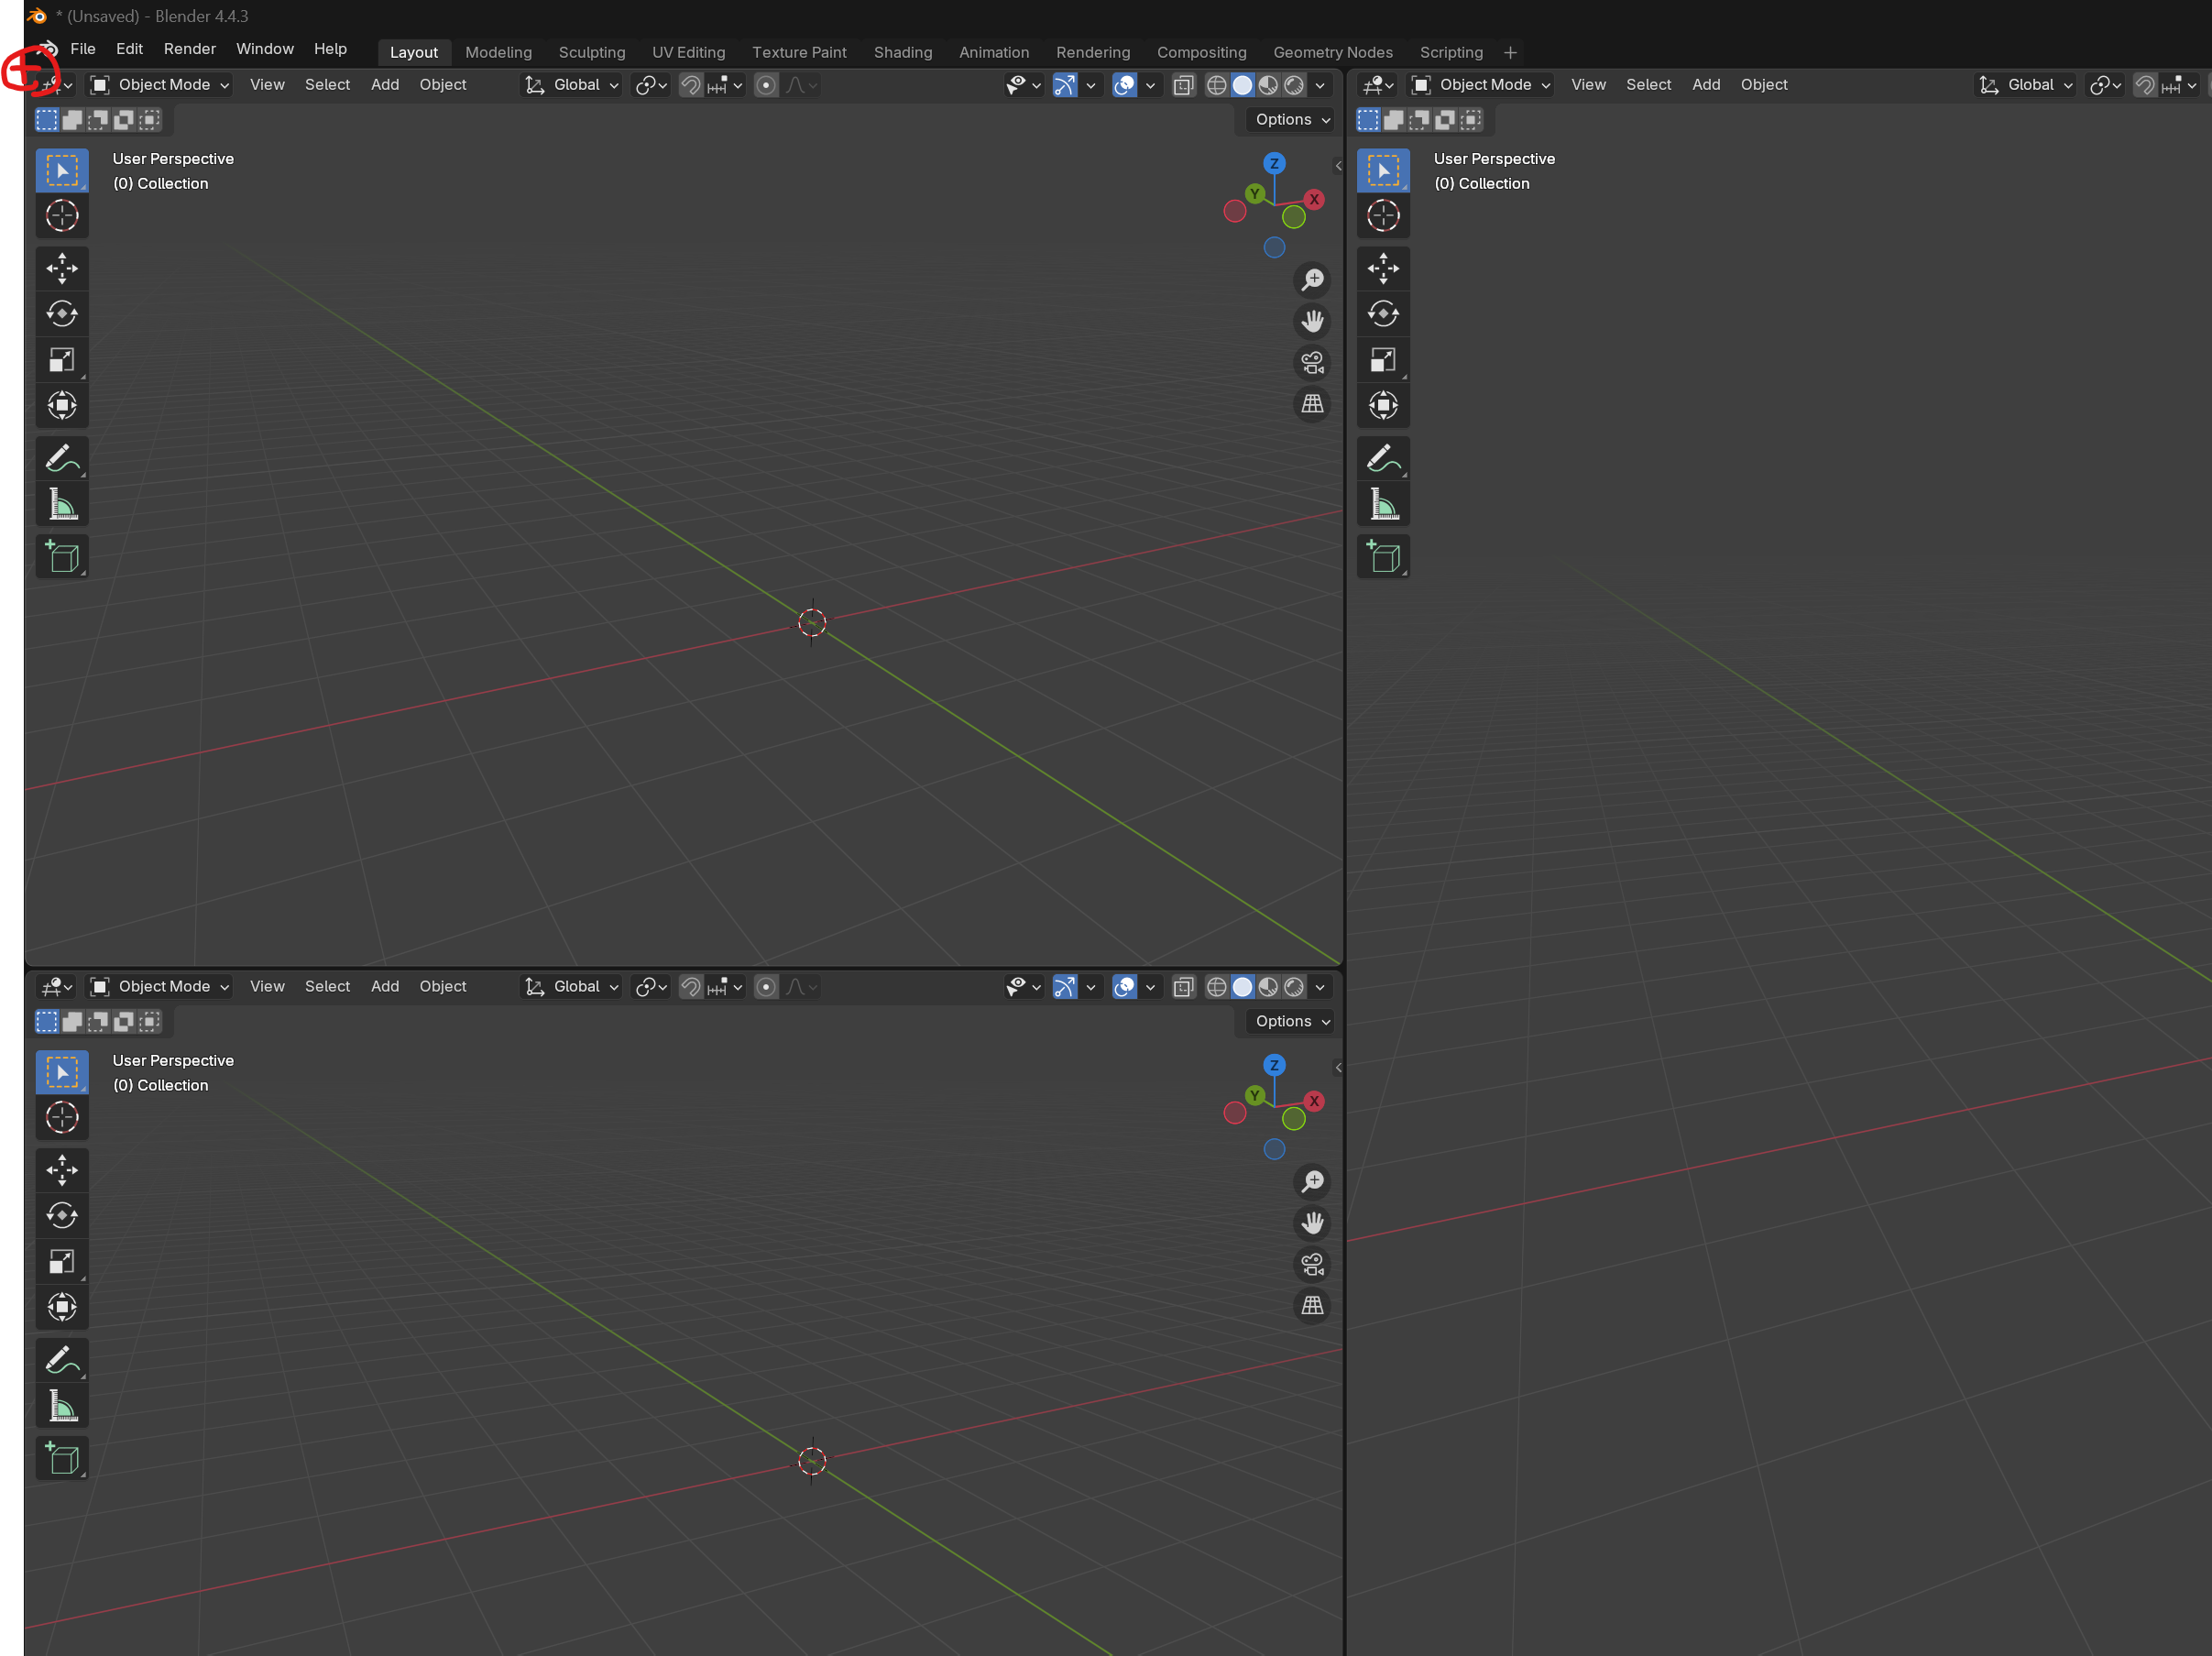Viewport: 2212px width, 1656px height.
Task: Activate the Cursor tool in top-left viewport
Action: 62,216
